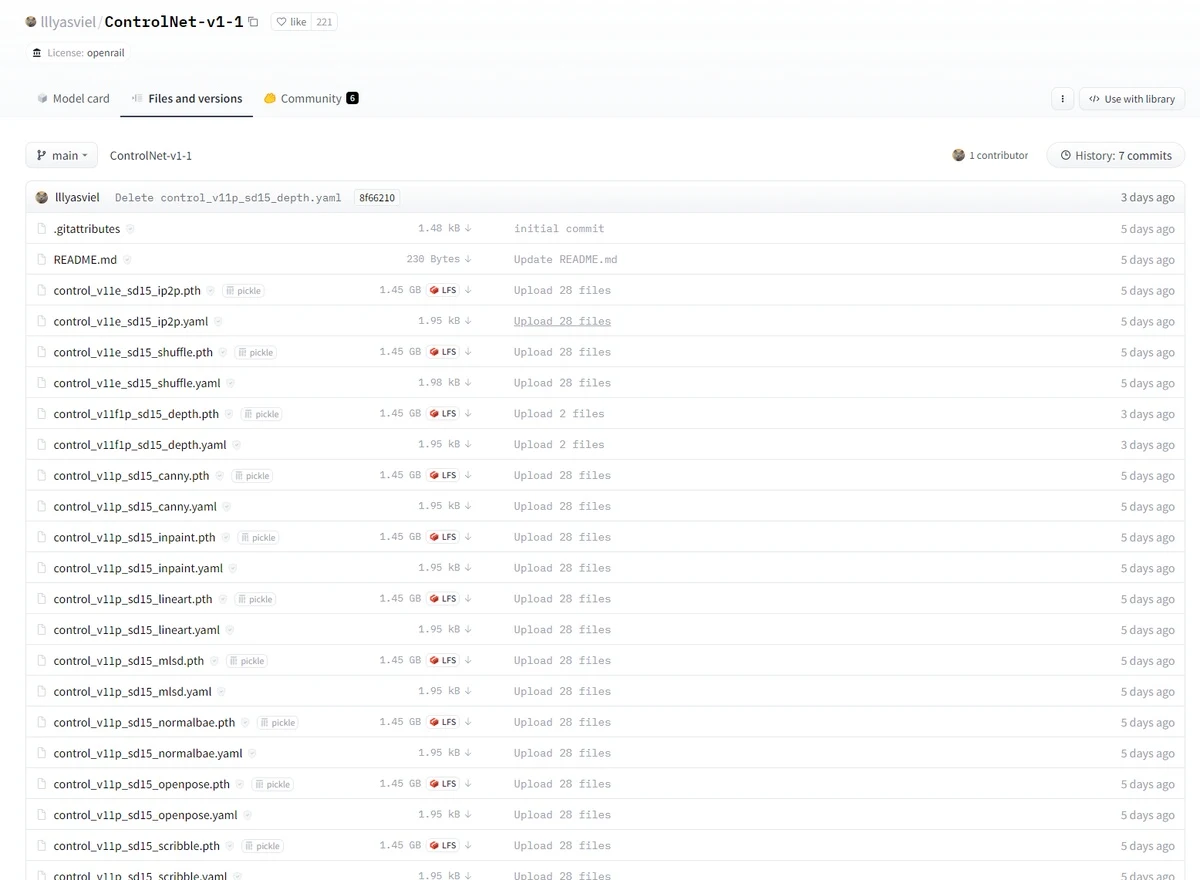Viewport: 1200px width, 880px height.
Task: Click the License: openrail tag
Action: pos(79,53)
